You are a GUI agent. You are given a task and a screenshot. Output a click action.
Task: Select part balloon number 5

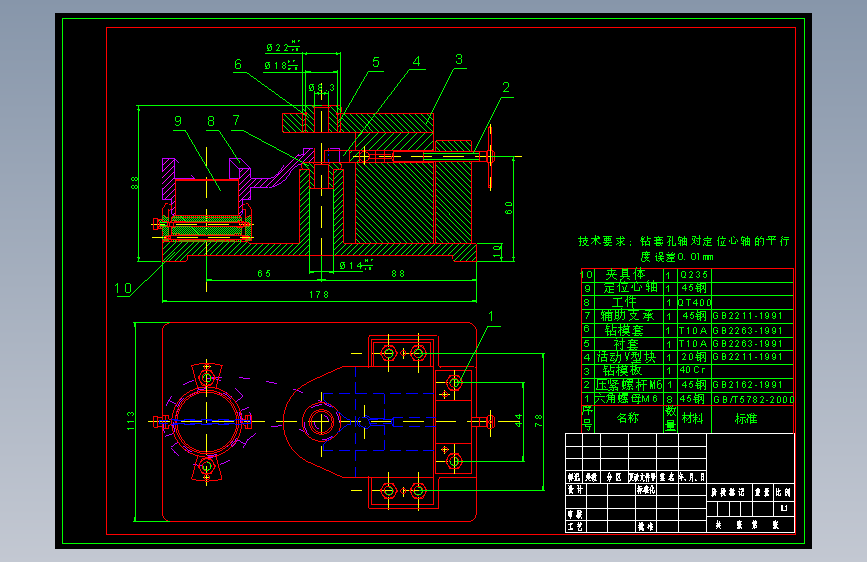[376, 63]
